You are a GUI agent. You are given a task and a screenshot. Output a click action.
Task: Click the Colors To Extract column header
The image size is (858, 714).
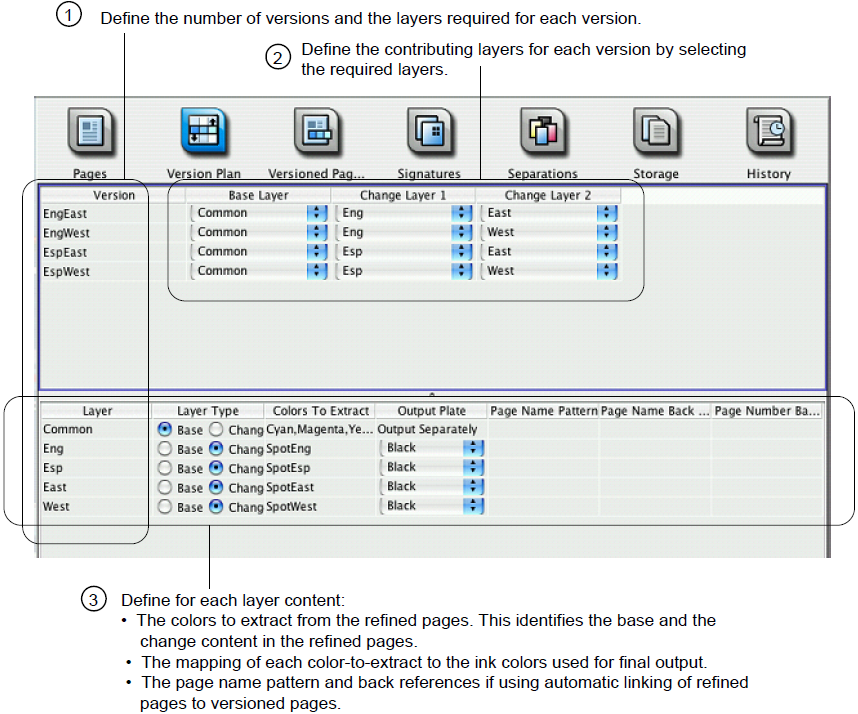tap(320, 411)
